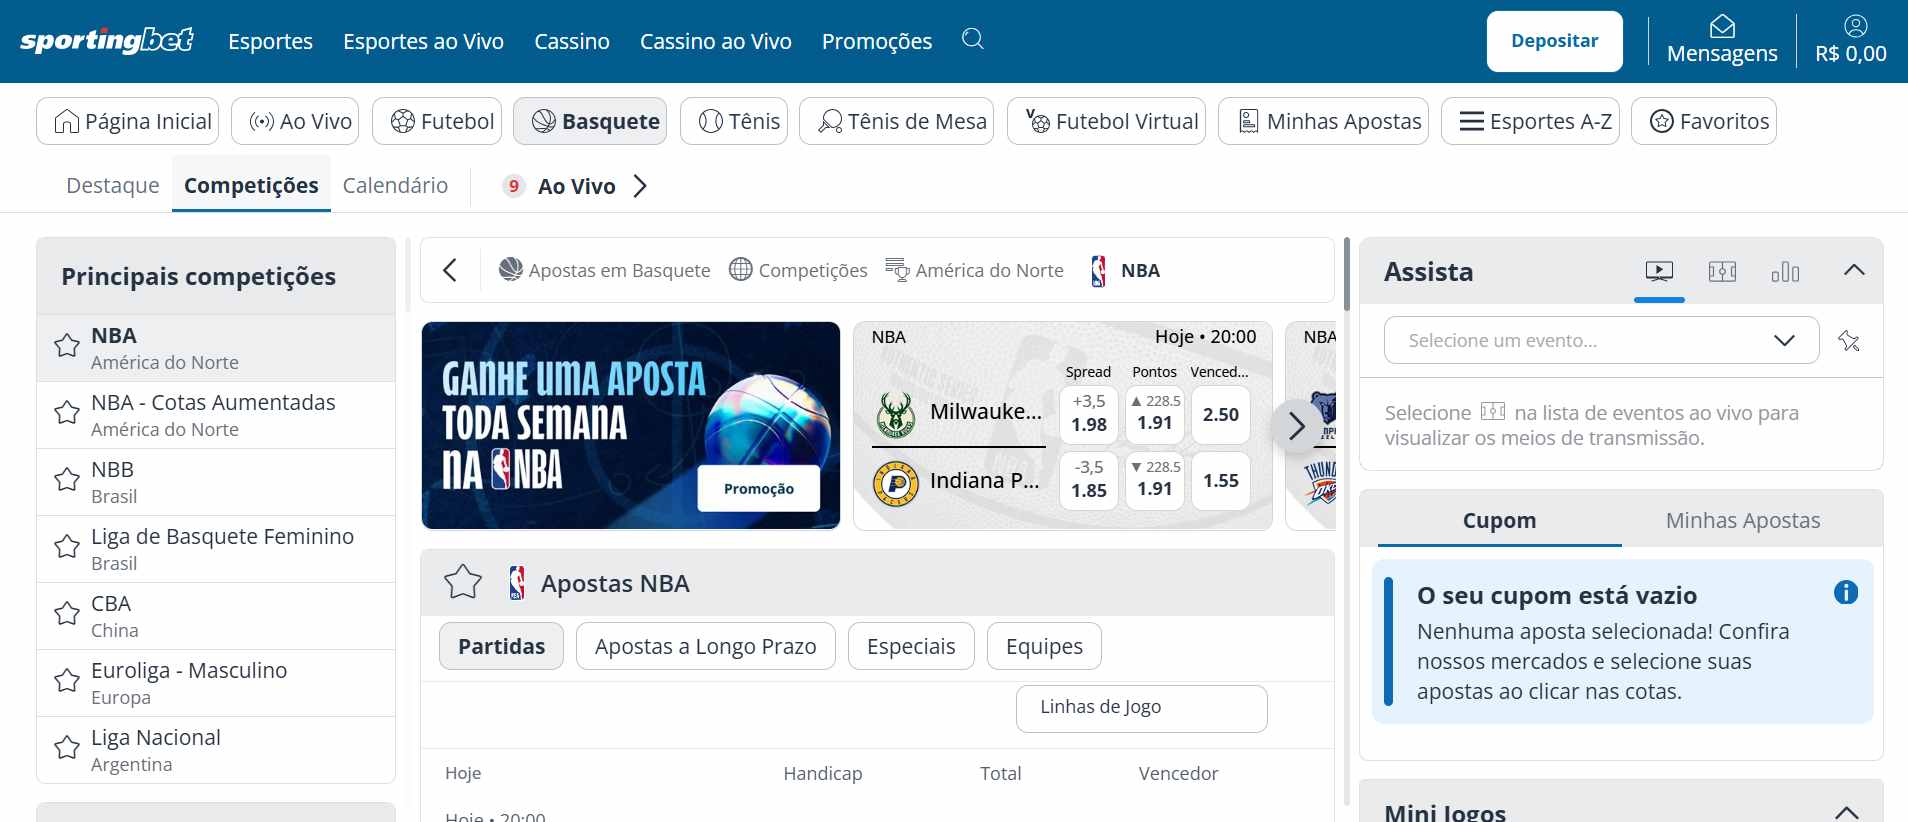Image resolution: width=1908 pixels, height=822 pixels.
Task: Click the Indiana Pacers team logo
Action: pyautogui.click(x=896, y=484)
